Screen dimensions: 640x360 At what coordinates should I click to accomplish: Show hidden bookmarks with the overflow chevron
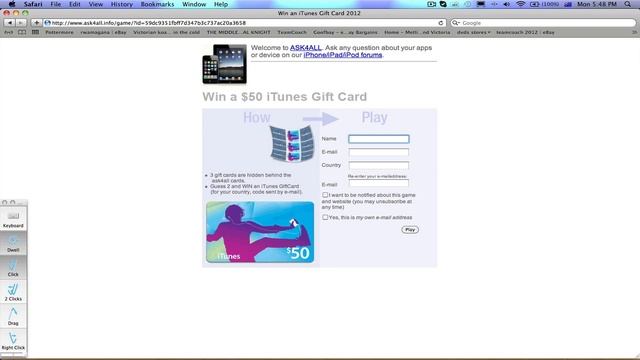point(634,32)
